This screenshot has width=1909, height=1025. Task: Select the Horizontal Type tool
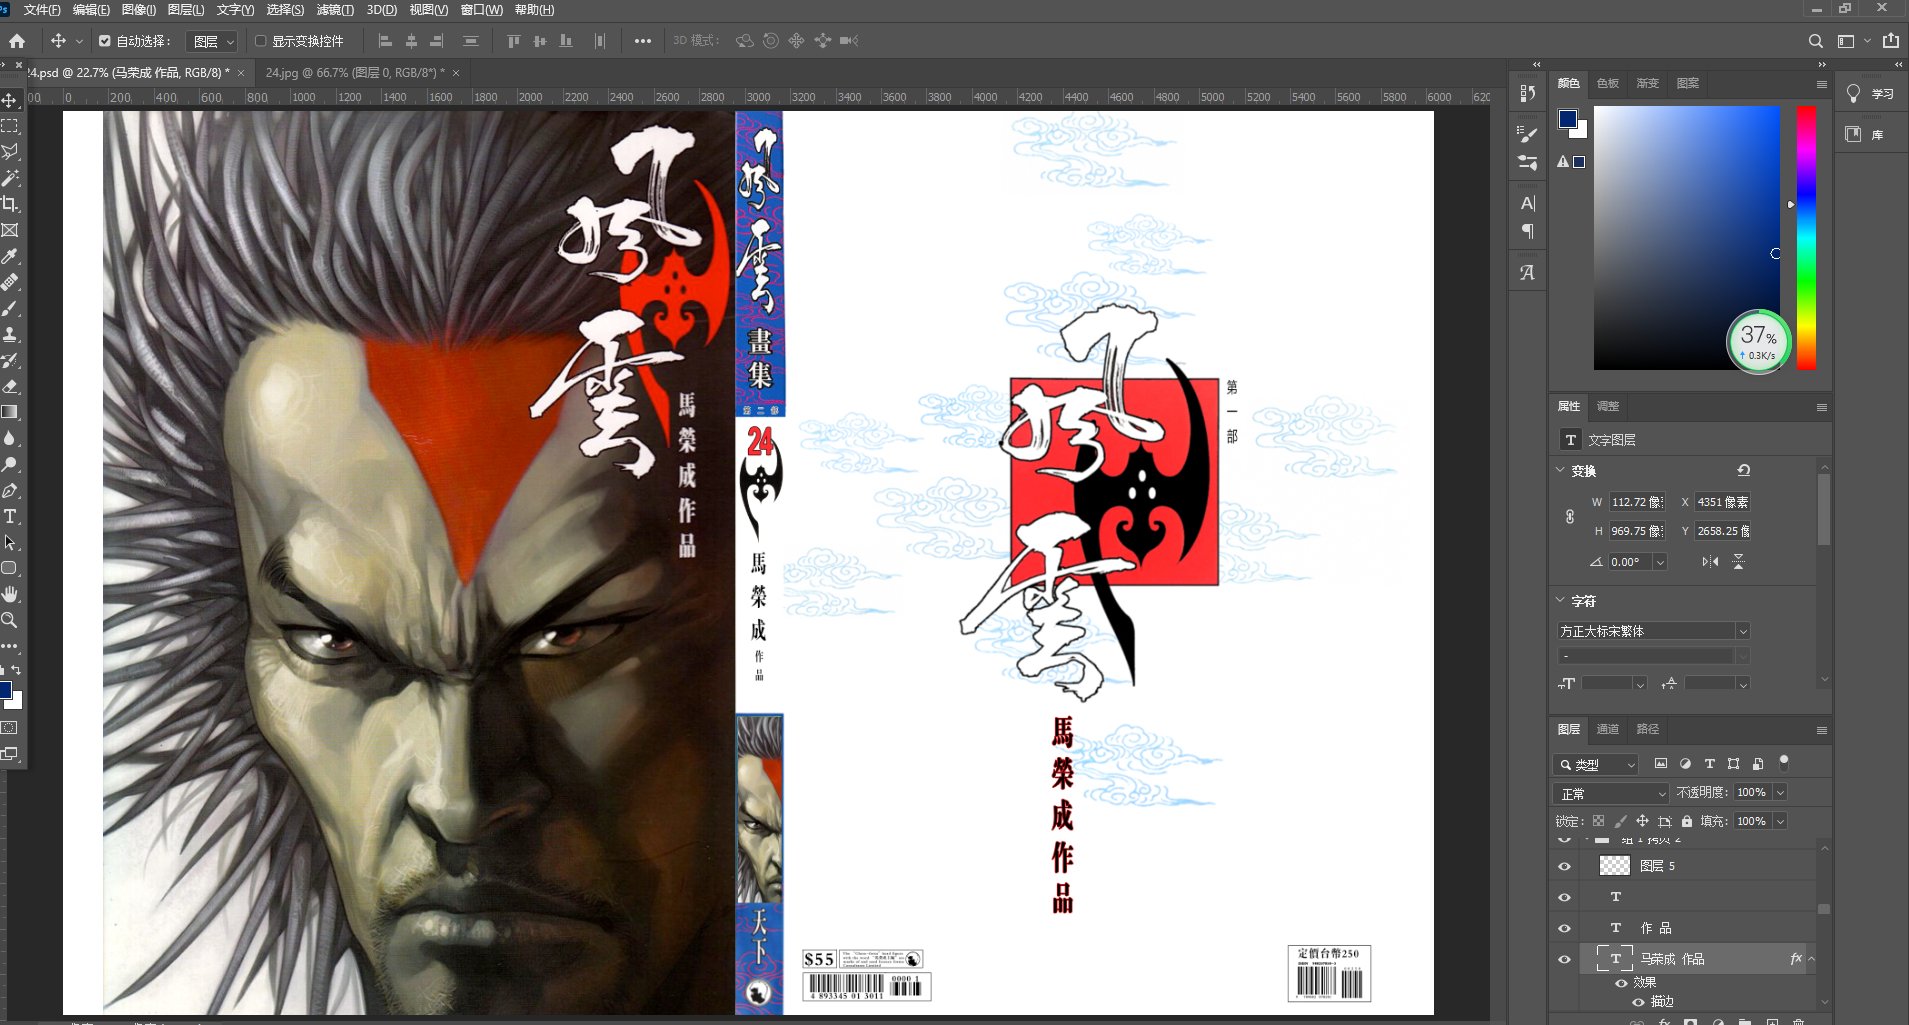(x=10, y=516)
